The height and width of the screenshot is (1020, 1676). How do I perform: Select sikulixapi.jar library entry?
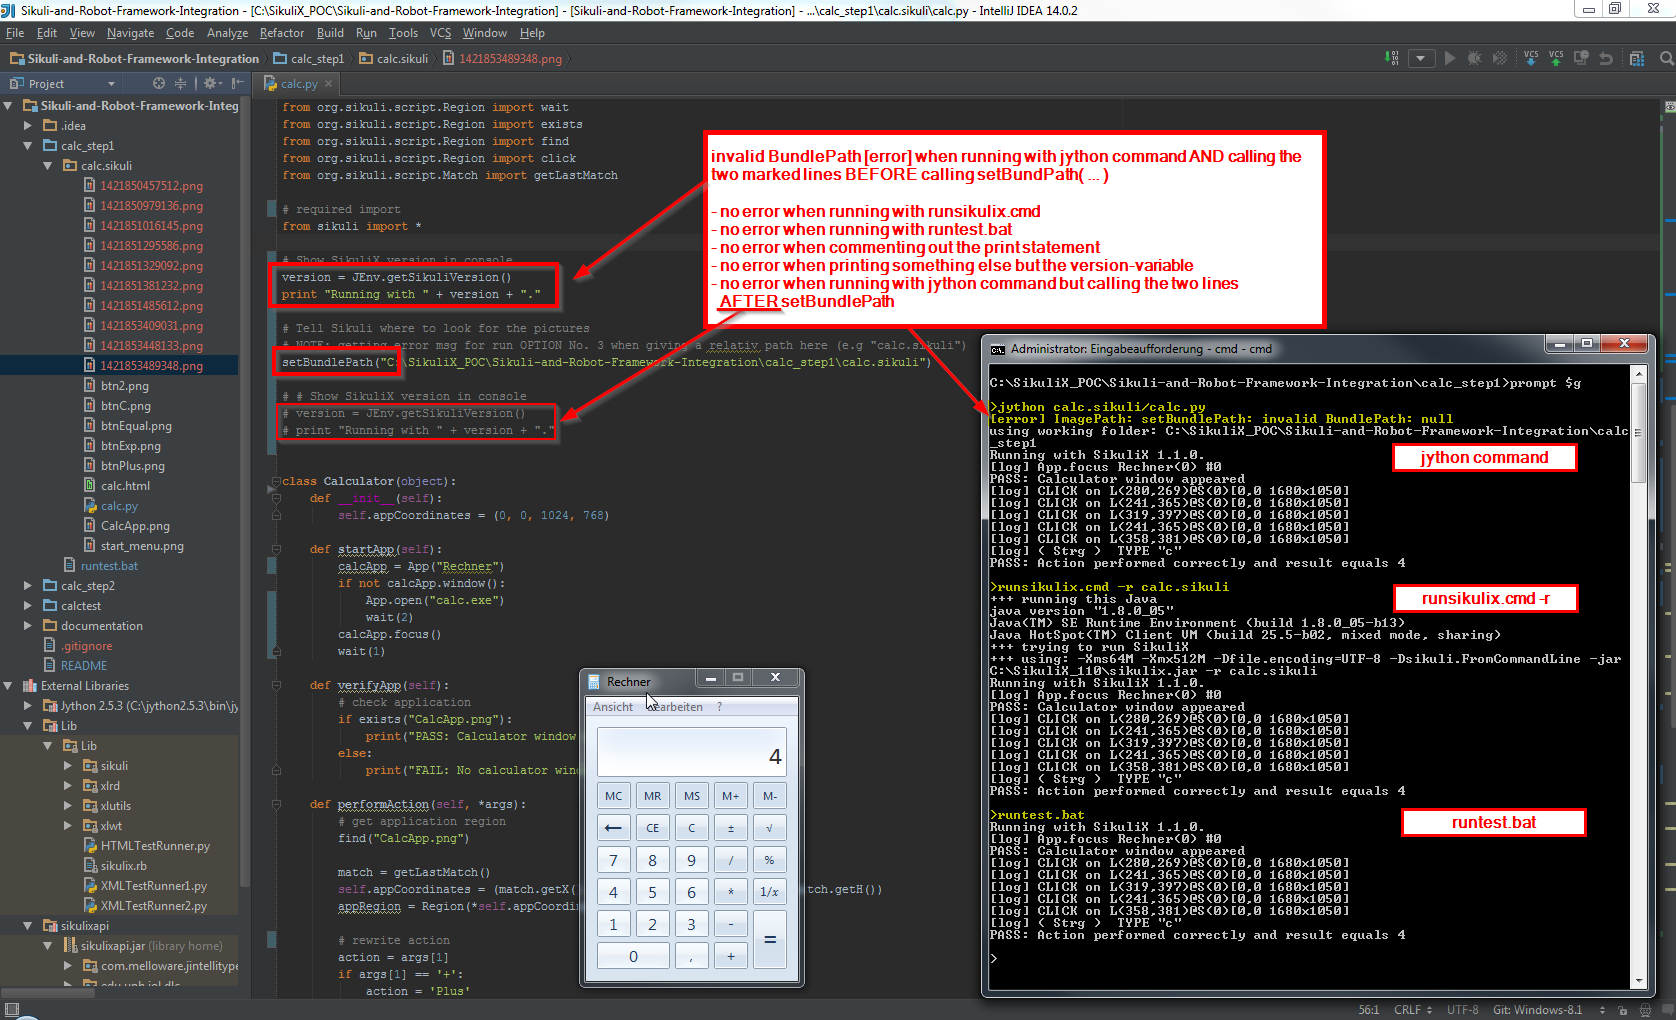point(143,946)
